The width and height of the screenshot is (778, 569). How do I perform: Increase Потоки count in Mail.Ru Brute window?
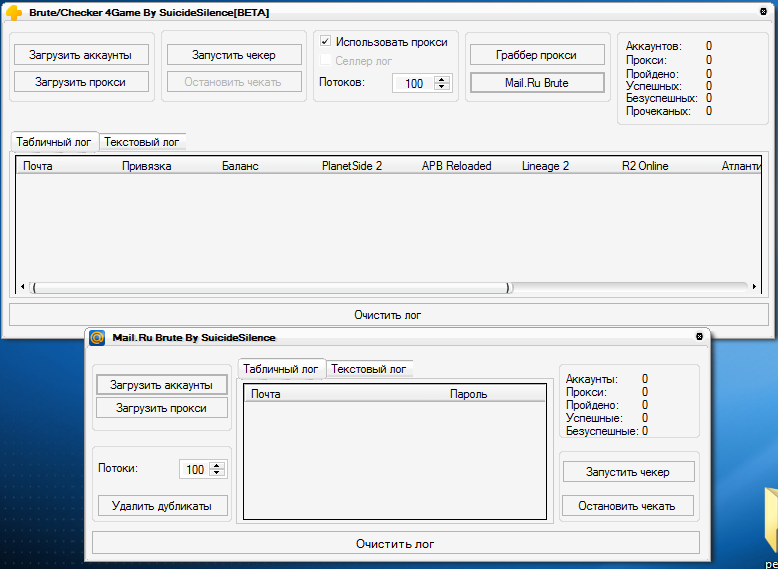[x=217, y=465]
